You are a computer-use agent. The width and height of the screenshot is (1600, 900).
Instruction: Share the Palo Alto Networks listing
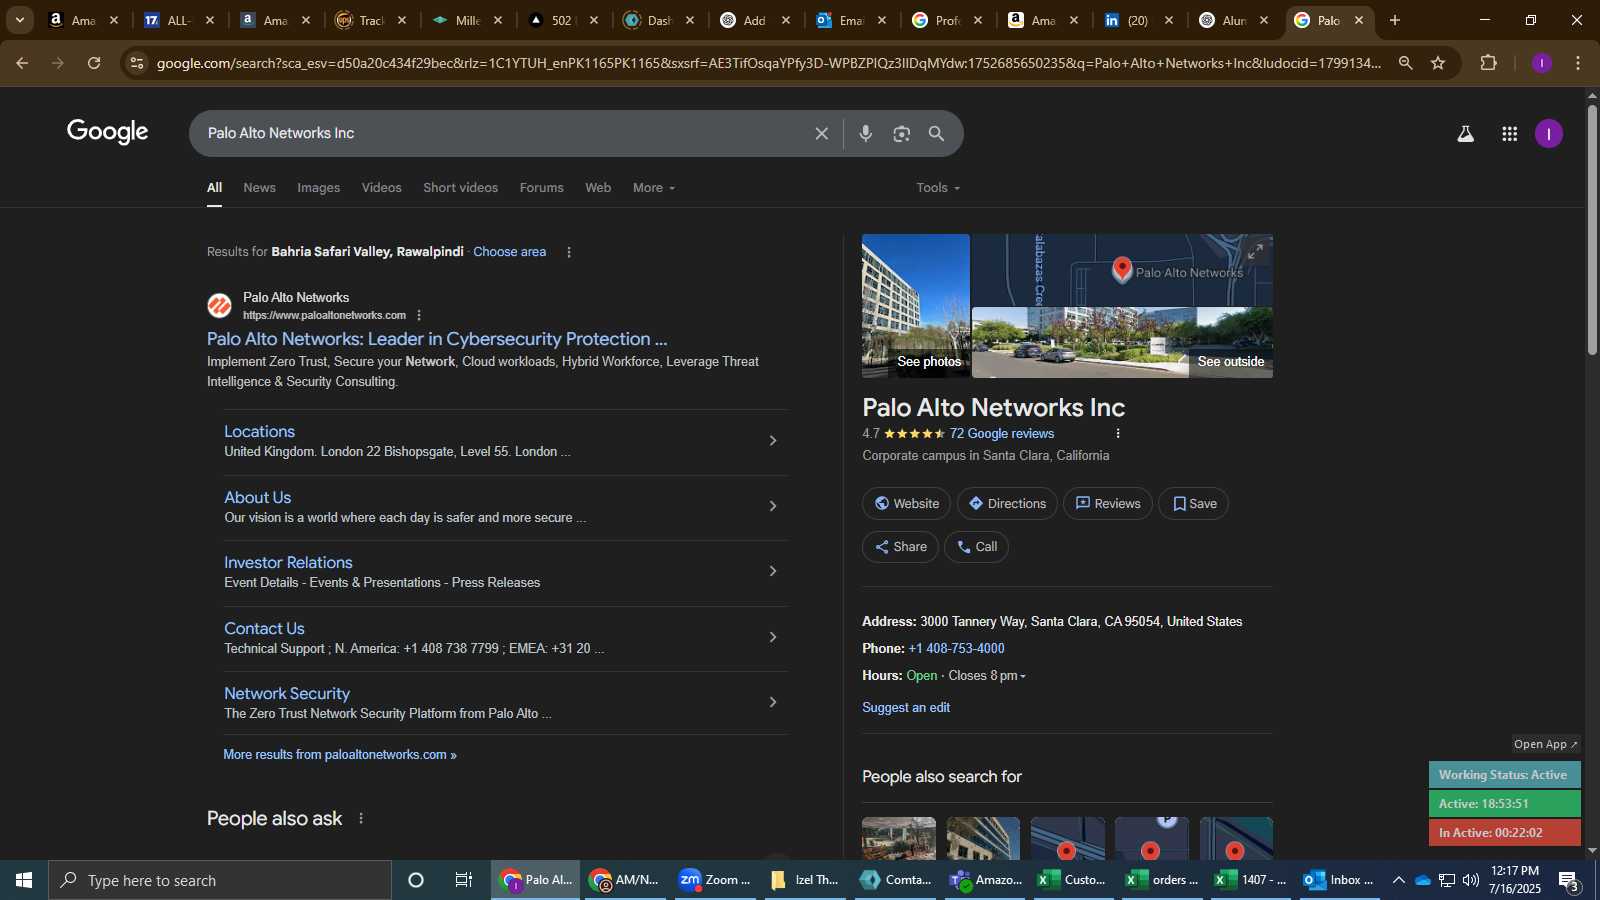[x=900, y=547]
